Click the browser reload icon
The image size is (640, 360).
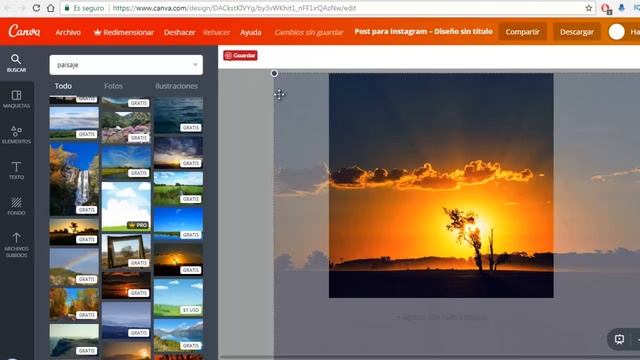tap(36, 8)
